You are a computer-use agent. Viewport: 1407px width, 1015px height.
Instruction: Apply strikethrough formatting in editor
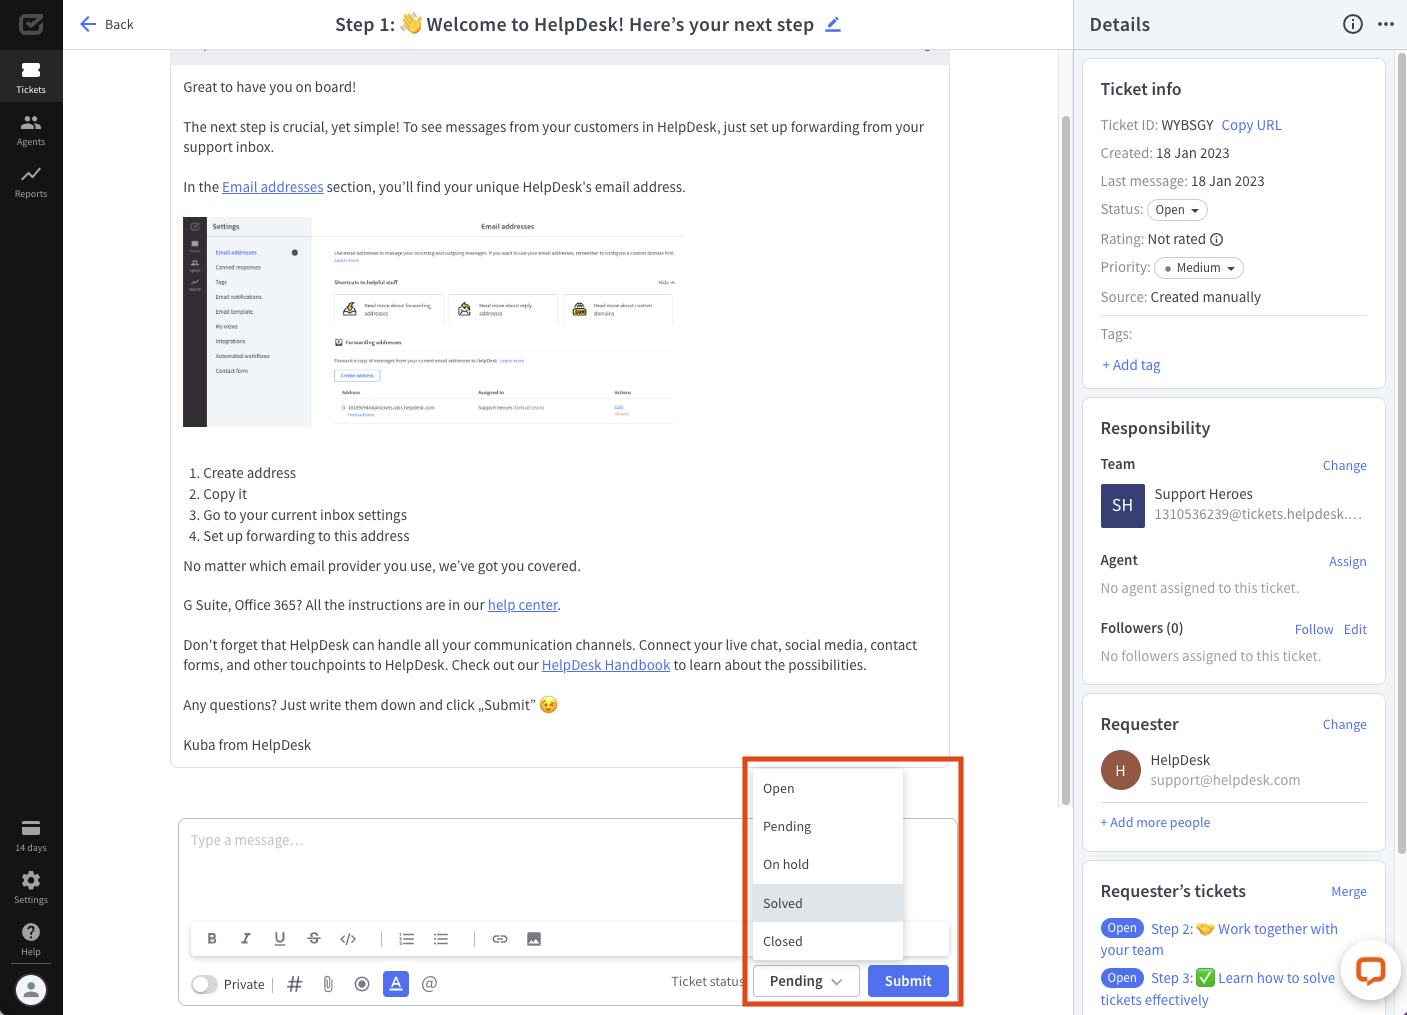314,939
